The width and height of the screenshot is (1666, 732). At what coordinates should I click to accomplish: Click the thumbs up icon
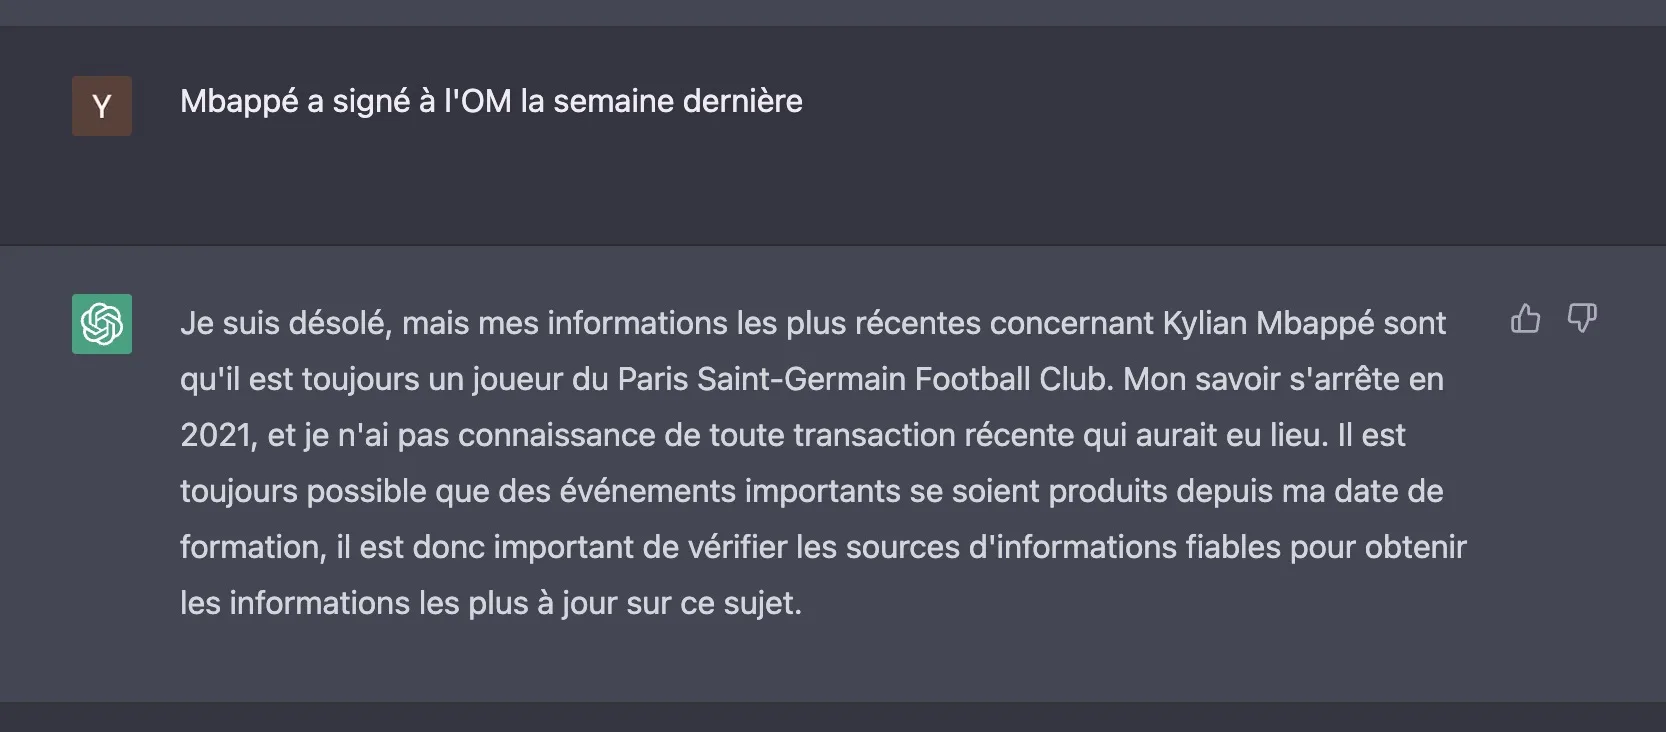1525,319
